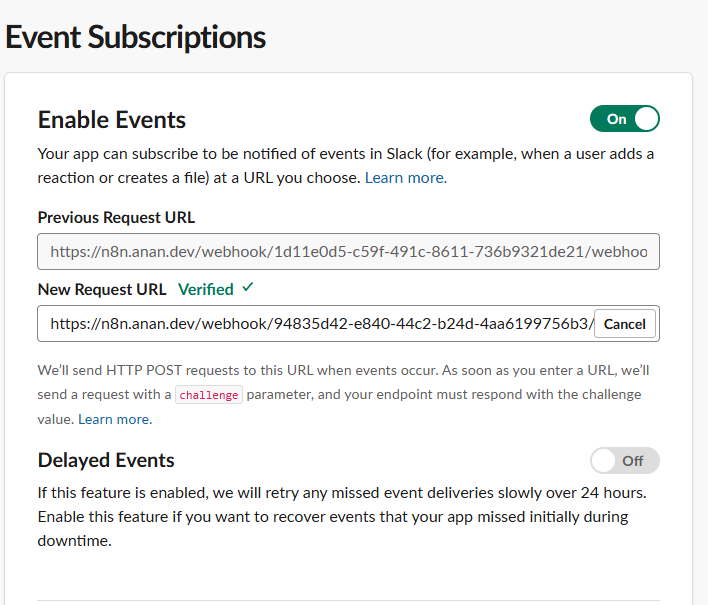Turn off the Enable Events toggle
The height and width of the screenshot is (605, 708).
(625, 119)
